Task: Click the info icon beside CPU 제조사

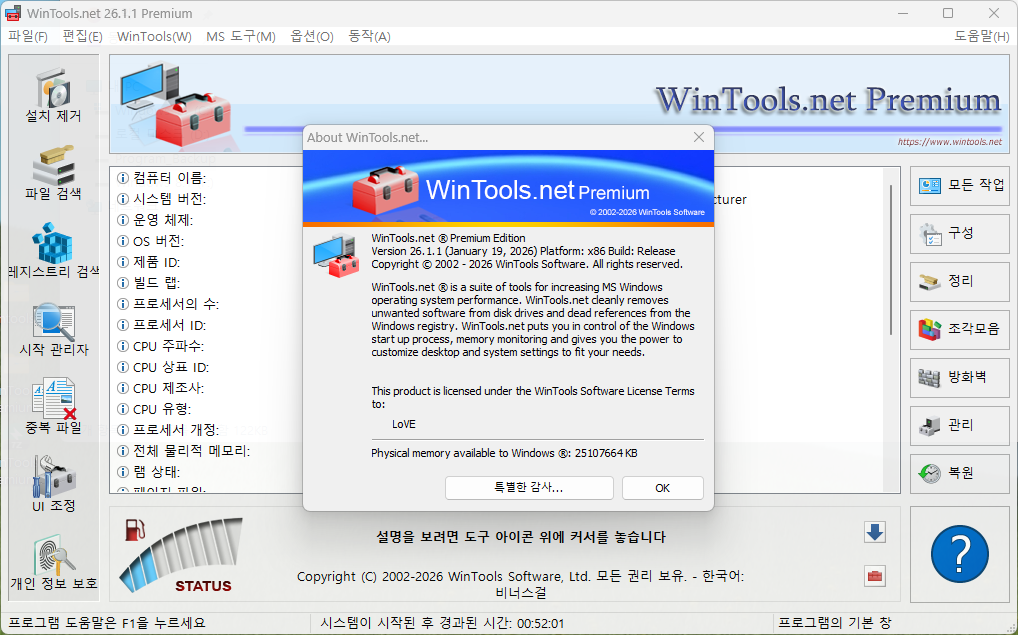Action: (123, 388)
